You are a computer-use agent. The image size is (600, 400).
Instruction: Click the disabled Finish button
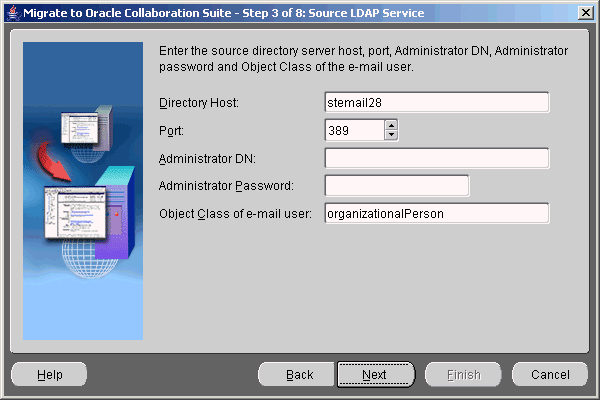(x=463, y=374)
